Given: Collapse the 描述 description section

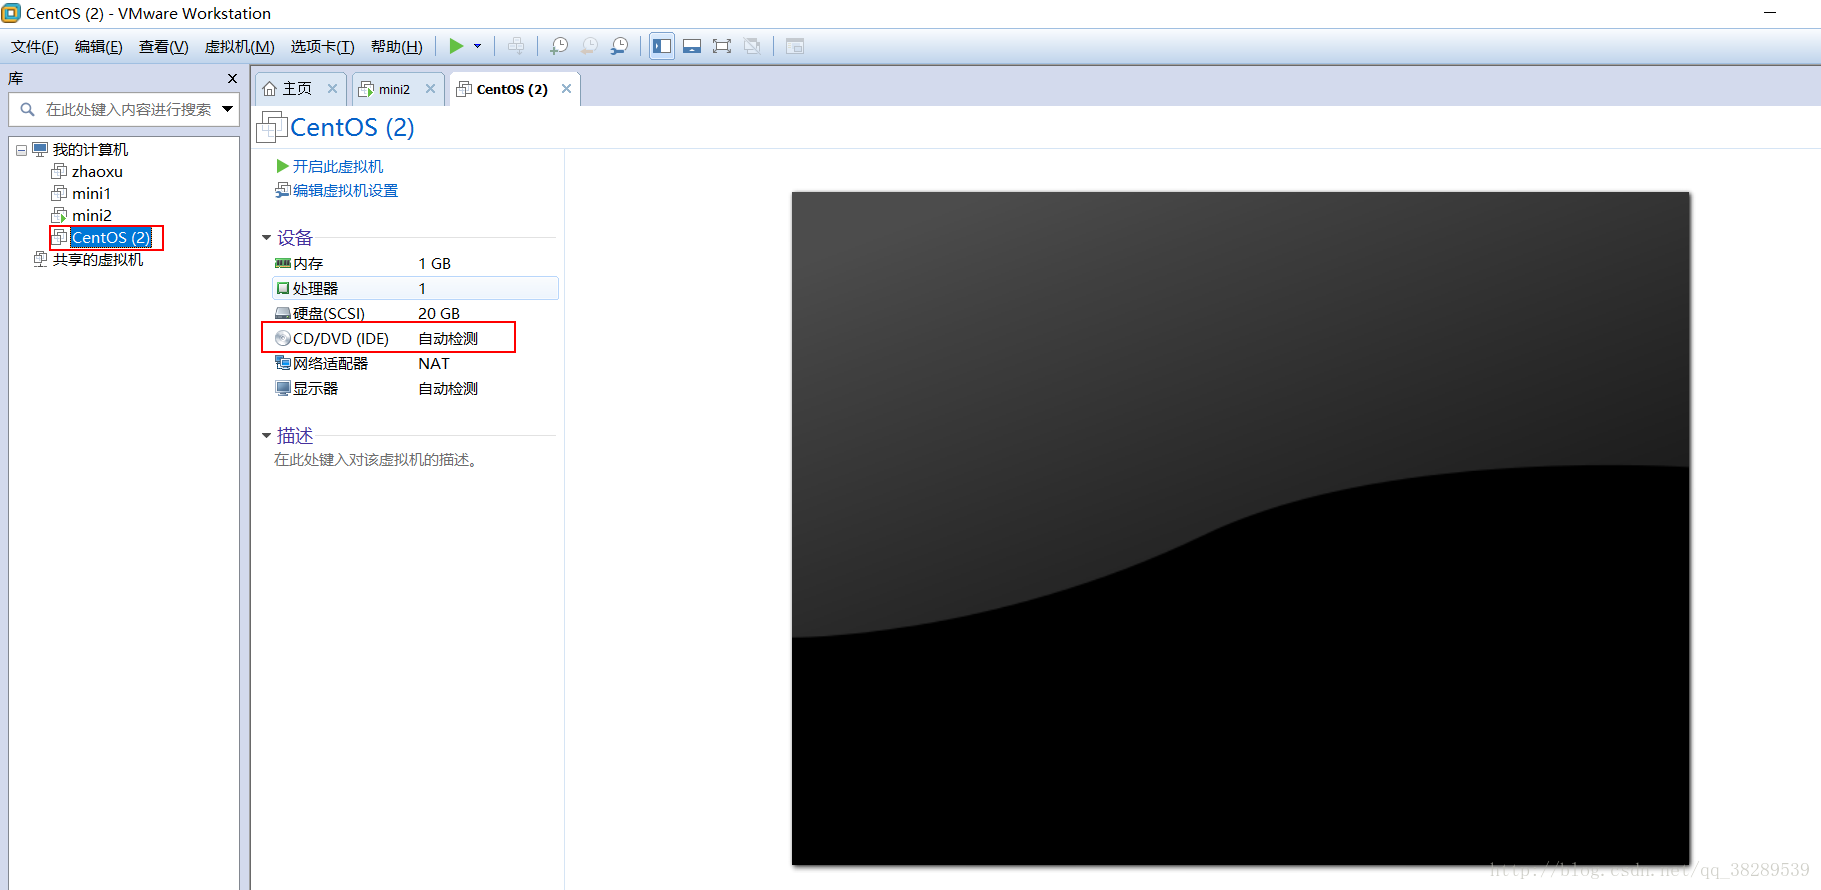Looking at the screenshot, I should point(267,436).
